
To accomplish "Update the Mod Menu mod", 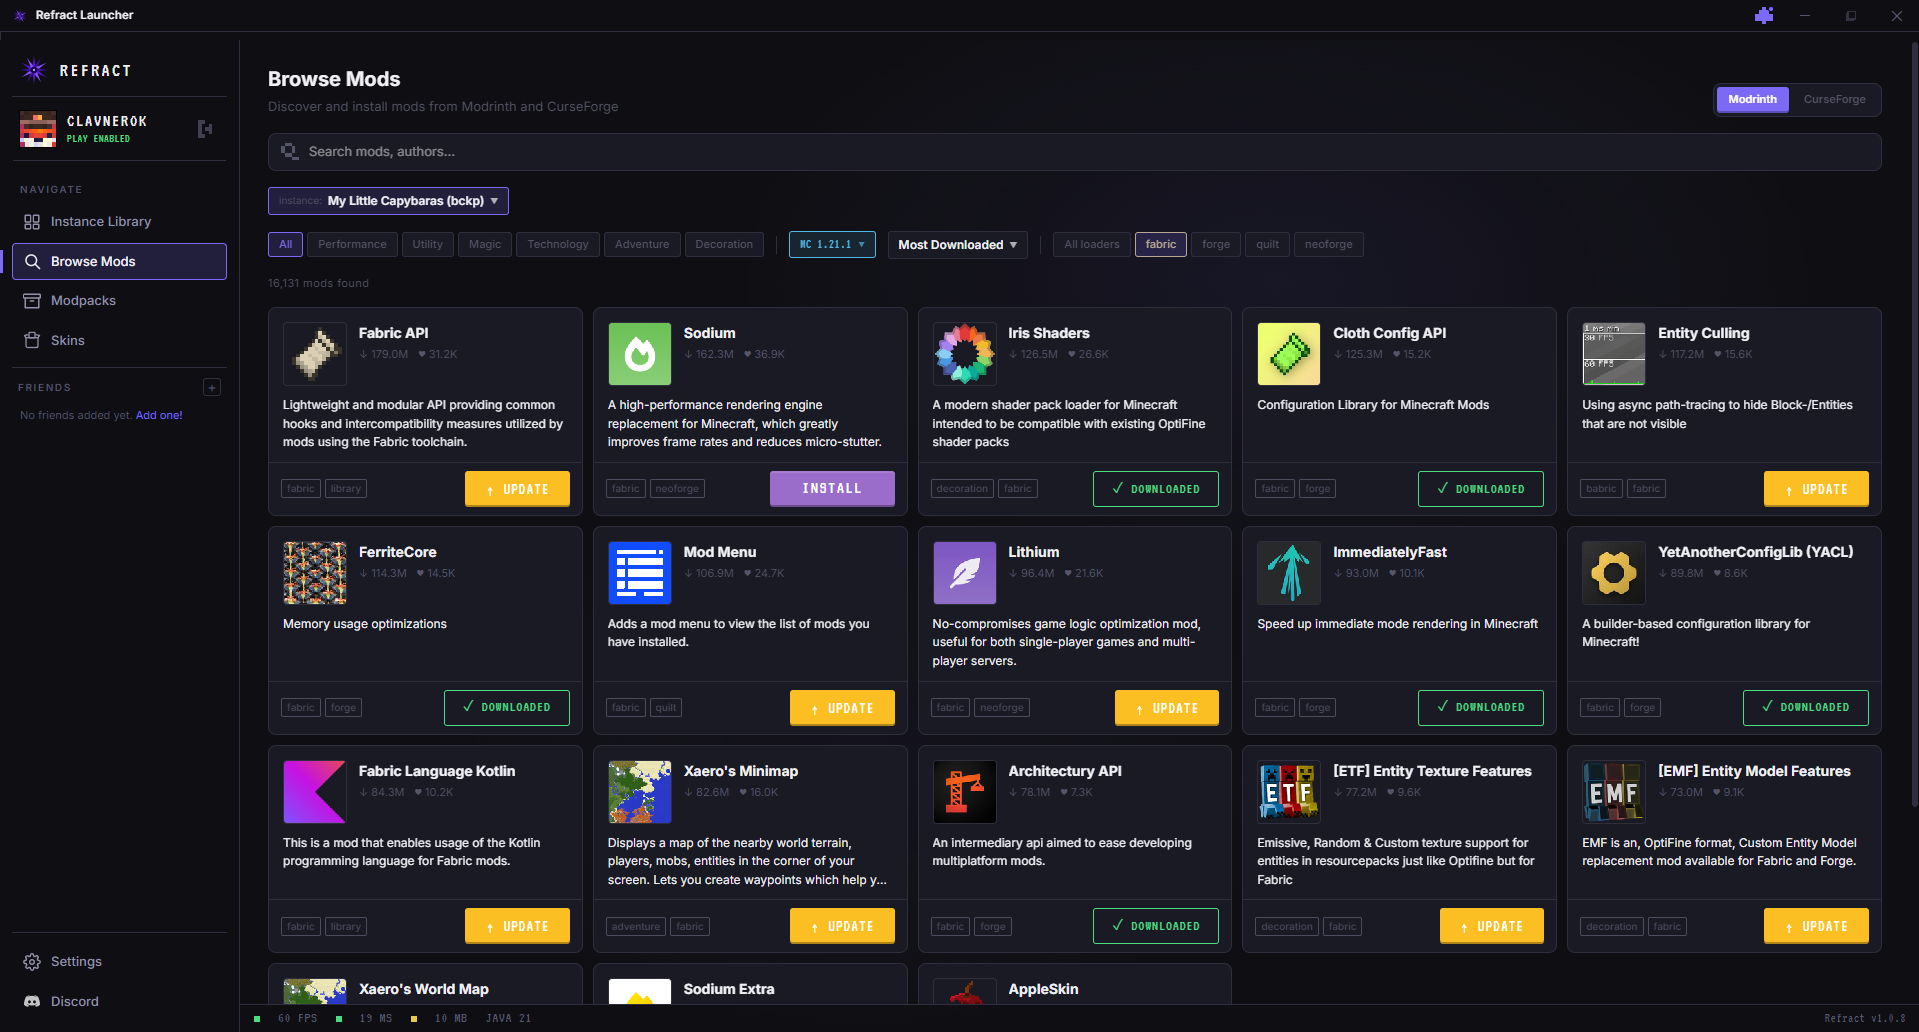I will click(x=842, y=708).
